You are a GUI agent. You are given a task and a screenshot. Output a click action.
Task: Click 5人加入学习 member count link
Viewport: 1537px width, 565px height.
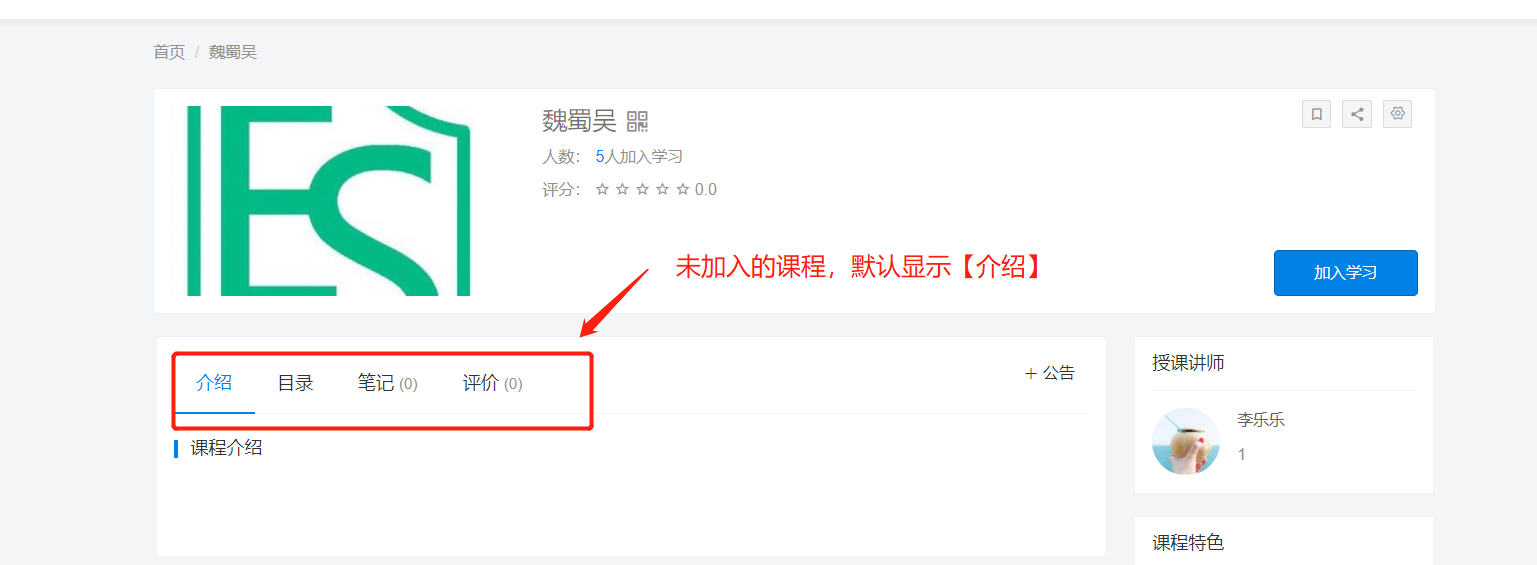(x=639, y=156)
